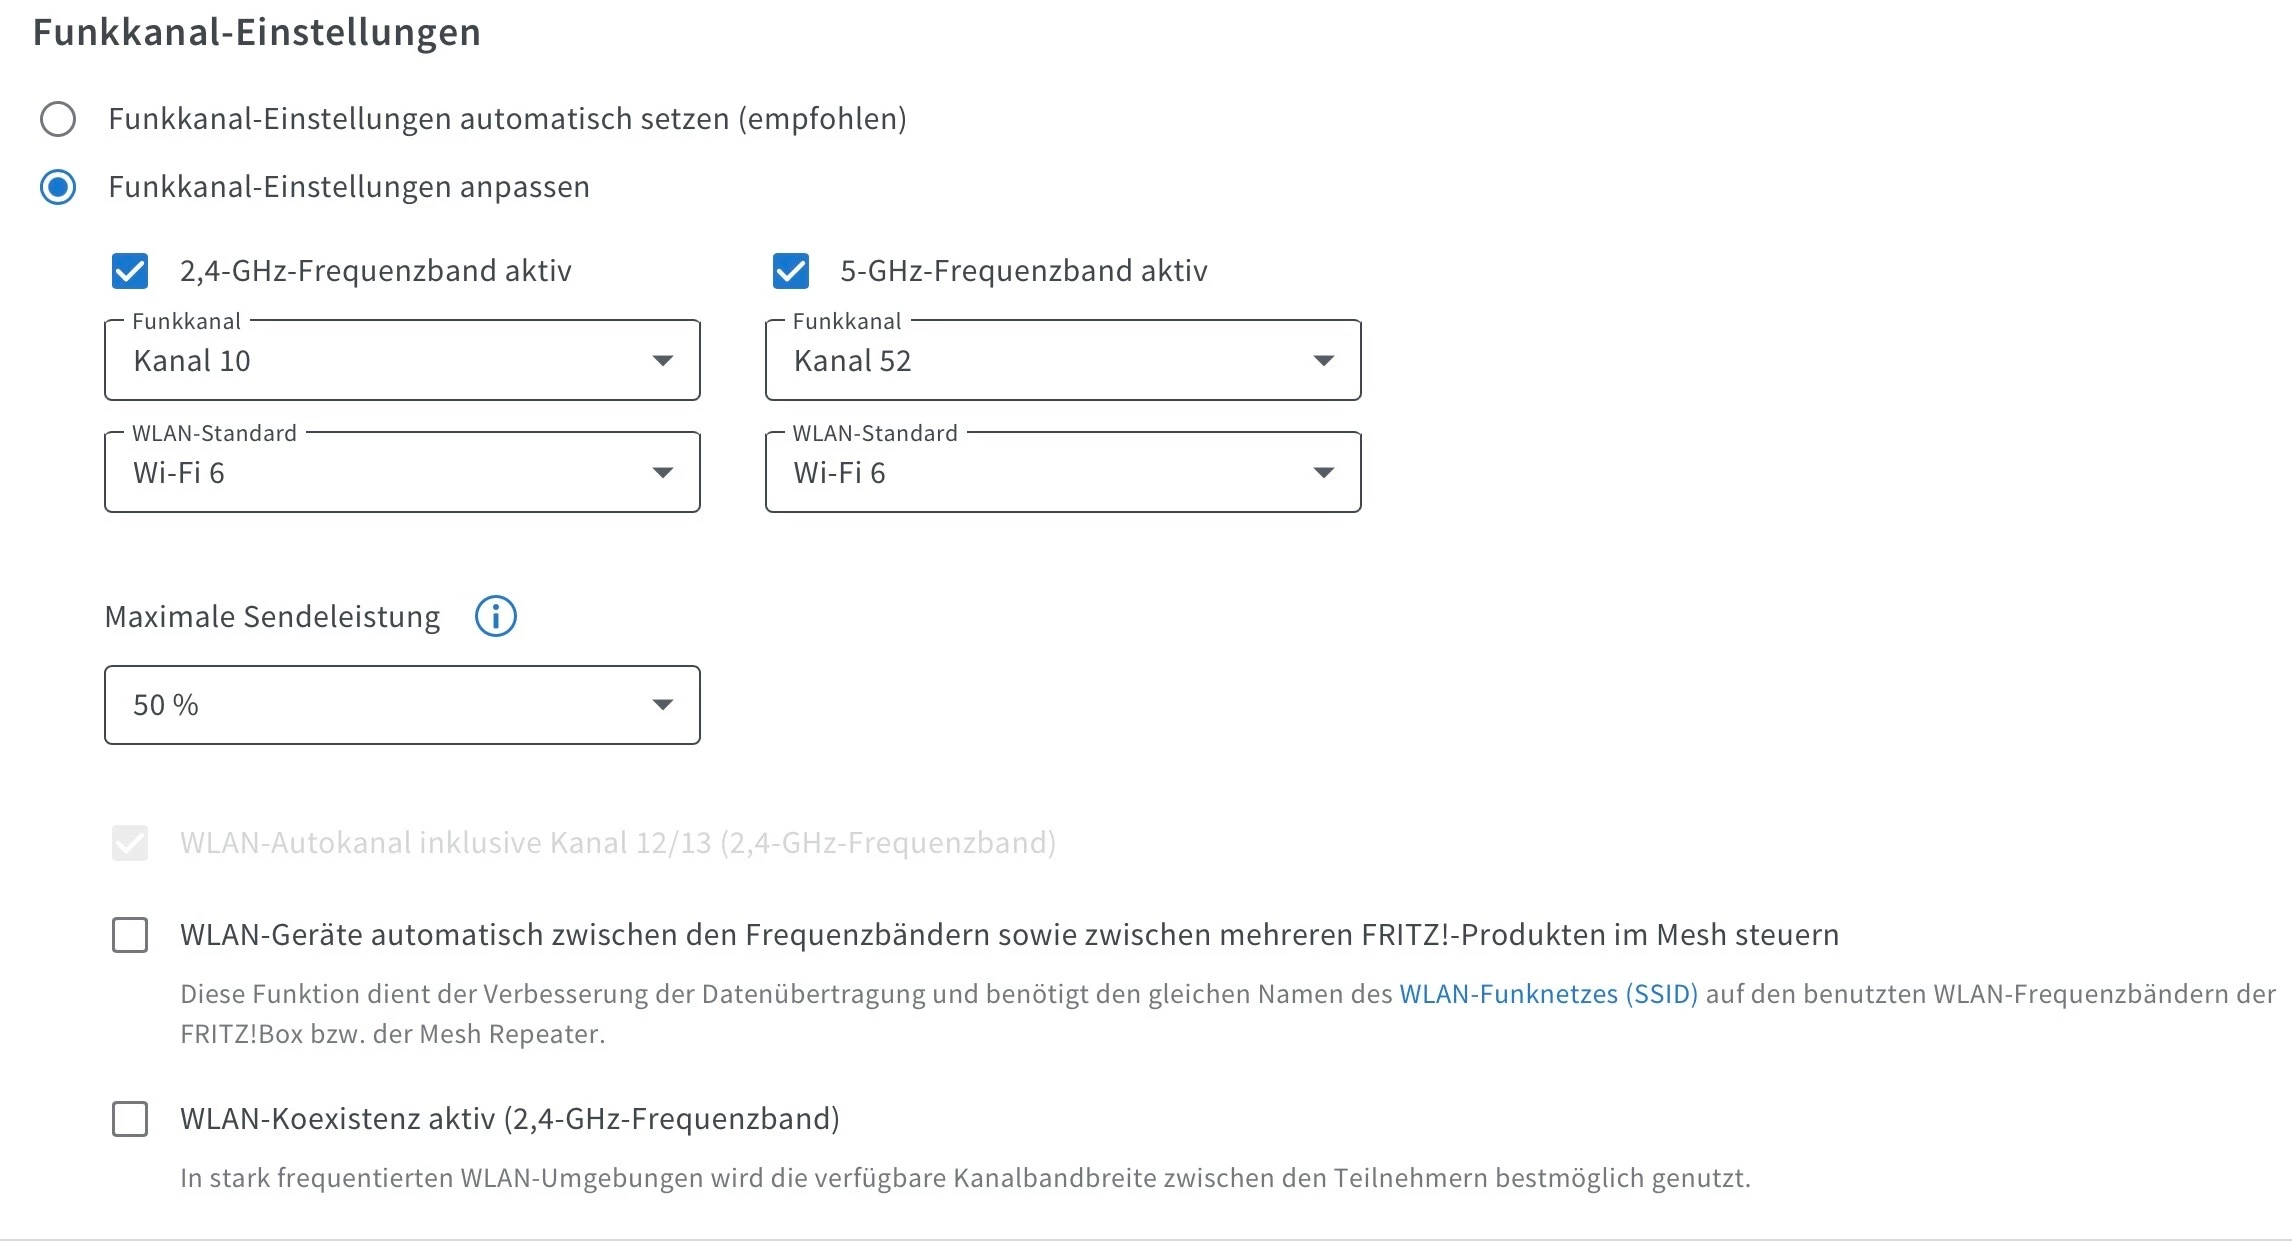Uncheck 5-GHz-Frequenzband aktiv checkbox

[791, 271]
